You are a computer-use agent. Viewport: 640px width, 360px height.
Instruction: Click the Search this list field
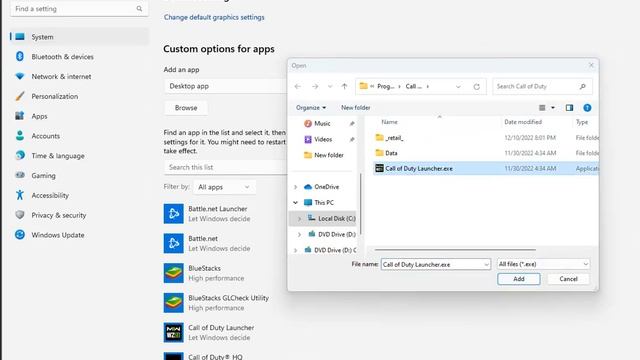226,167
